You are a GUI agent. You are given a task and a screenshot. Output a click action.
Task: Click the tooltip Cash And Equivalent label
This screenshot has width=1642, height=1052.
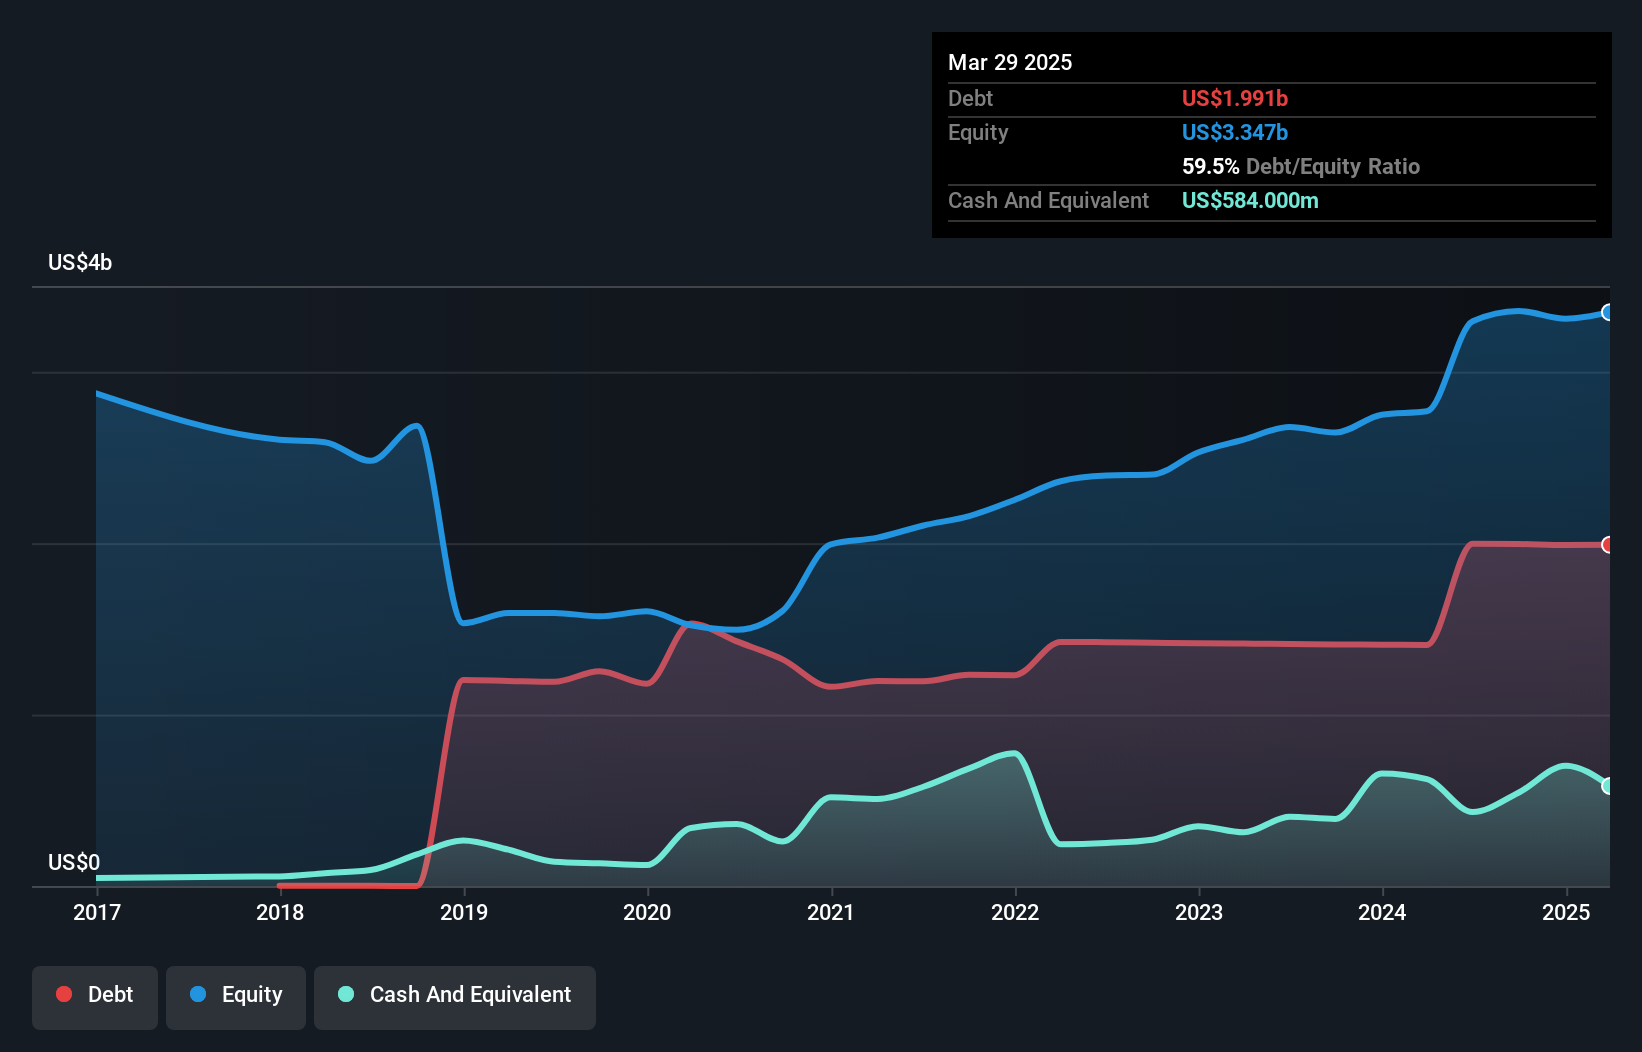pos(1048,200)
